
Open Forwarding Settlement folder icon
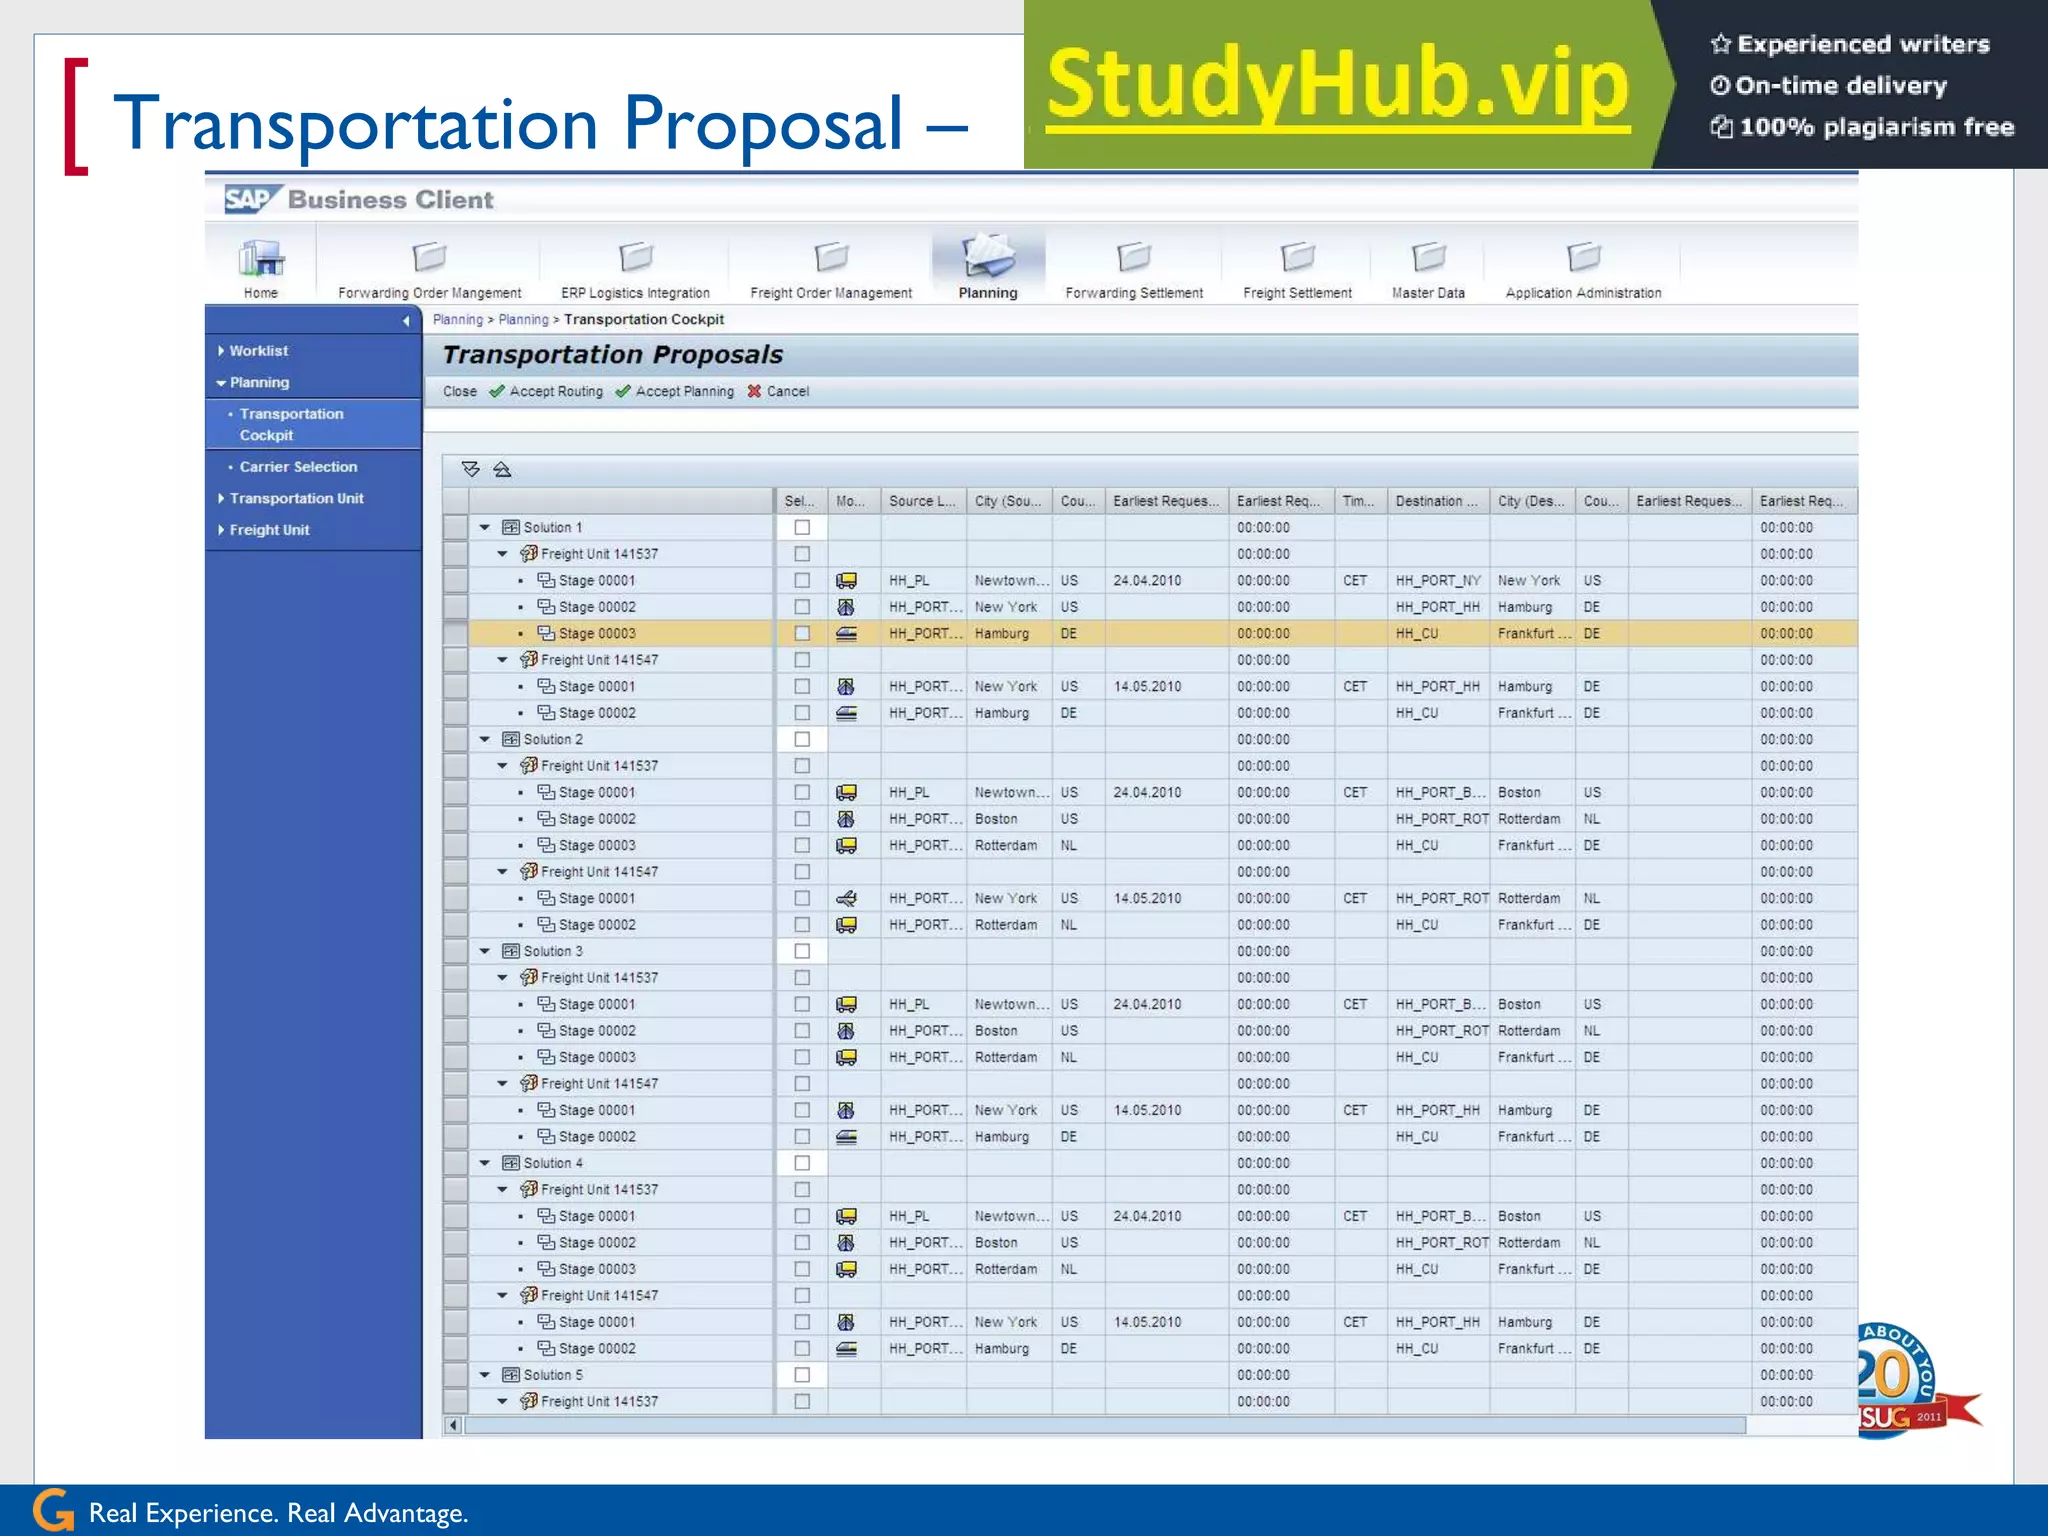coord(1134,257)
